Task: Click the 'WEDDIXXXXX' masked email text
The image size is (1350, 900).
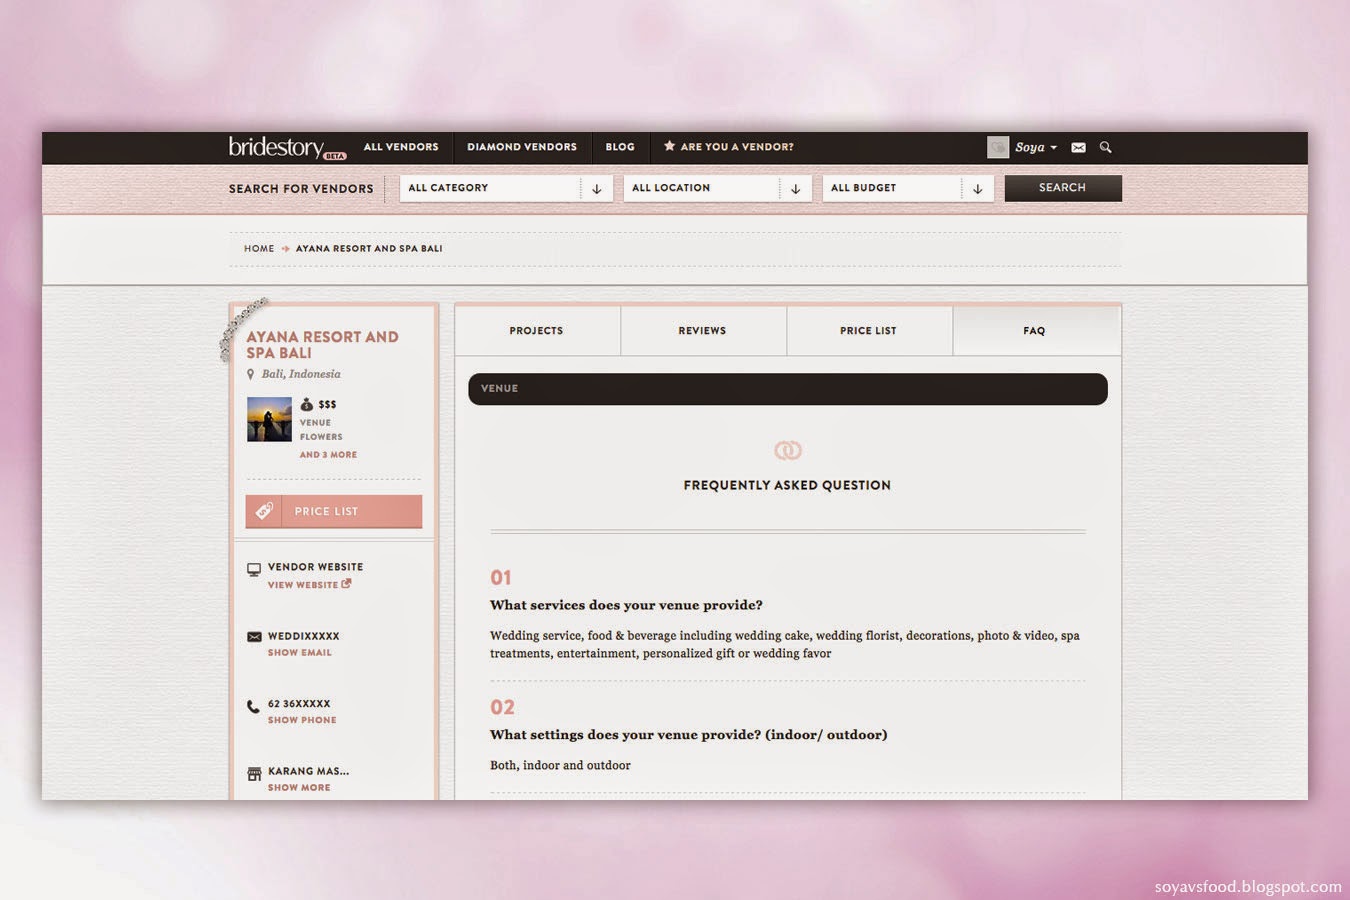Action: pyautogui.click(x=304, y=636)
